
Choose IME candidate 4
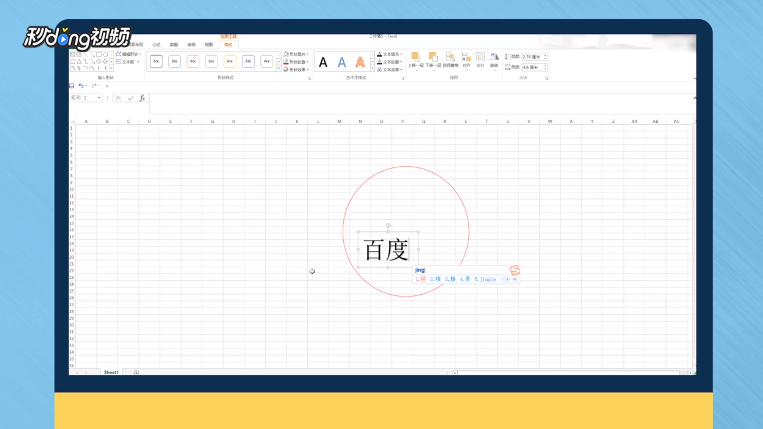pos(465,279)
